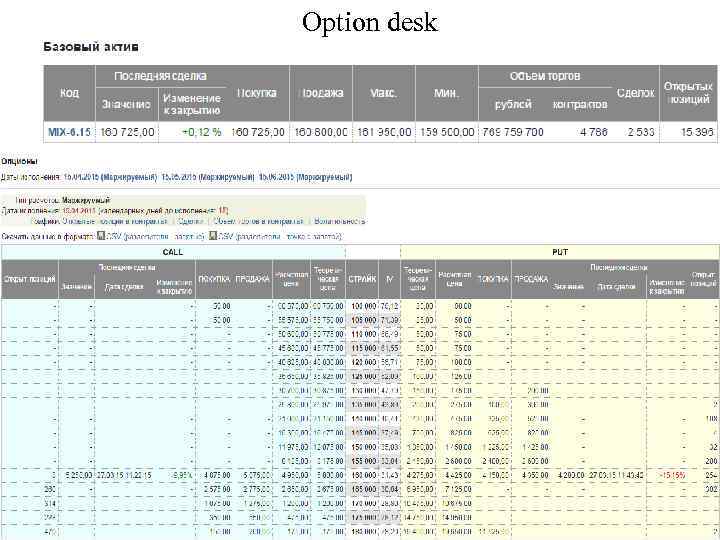This screenshot has width=720, height=540.
Task: Click the 161 950,00 maximum price cell
Action: 384,132
